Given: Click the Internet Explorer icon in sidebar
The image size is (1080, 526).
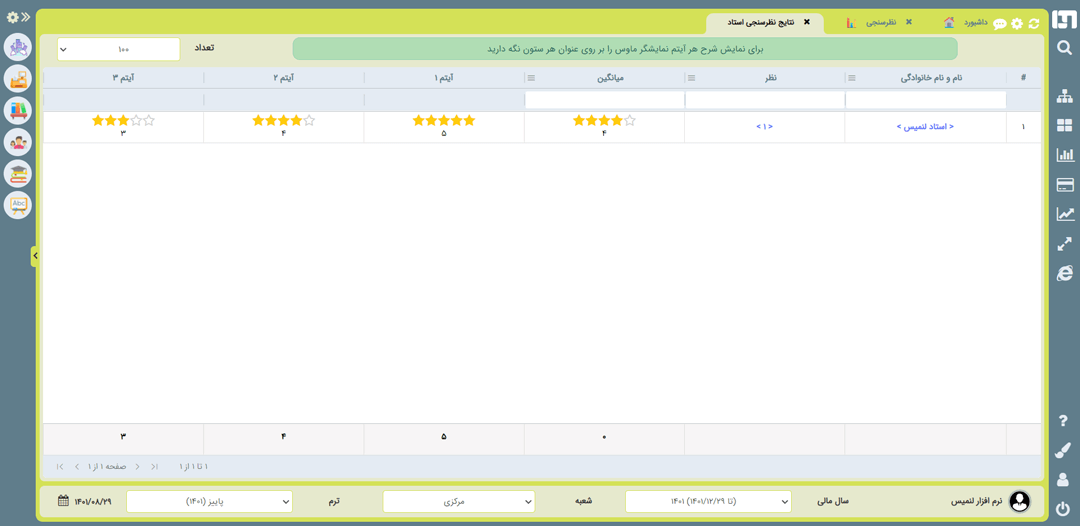Looking at the screenshot, I should pos(1065,273).
